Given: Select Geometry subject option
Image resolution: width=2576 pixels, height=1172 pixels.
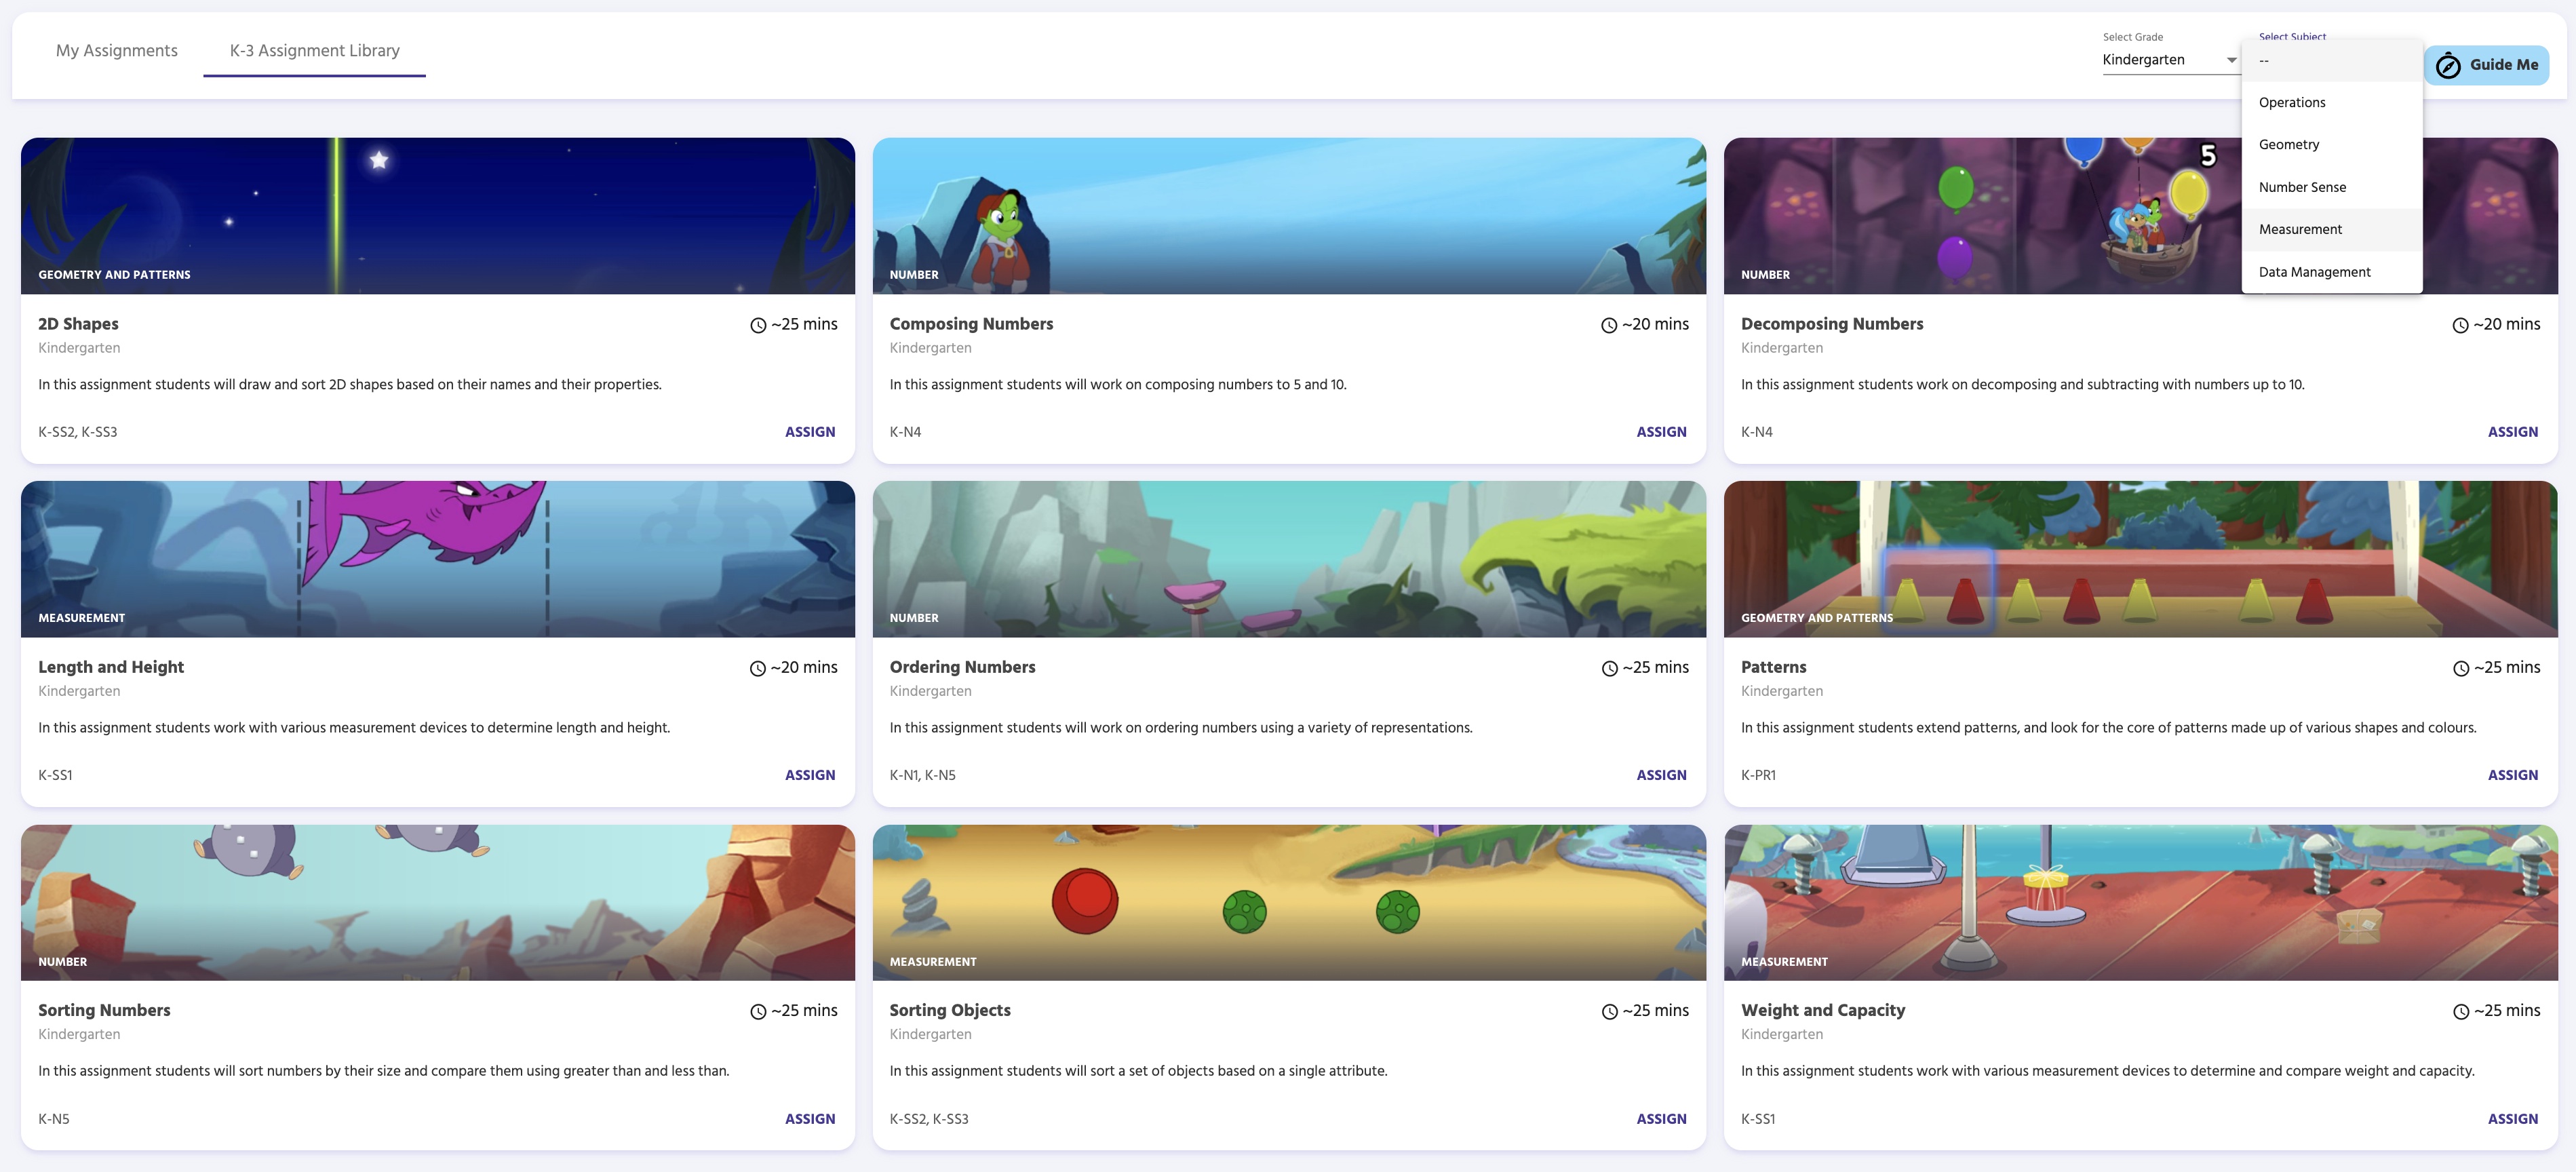Looking at the screenshot, I should pyautogui.click(x=2288, y=145).
